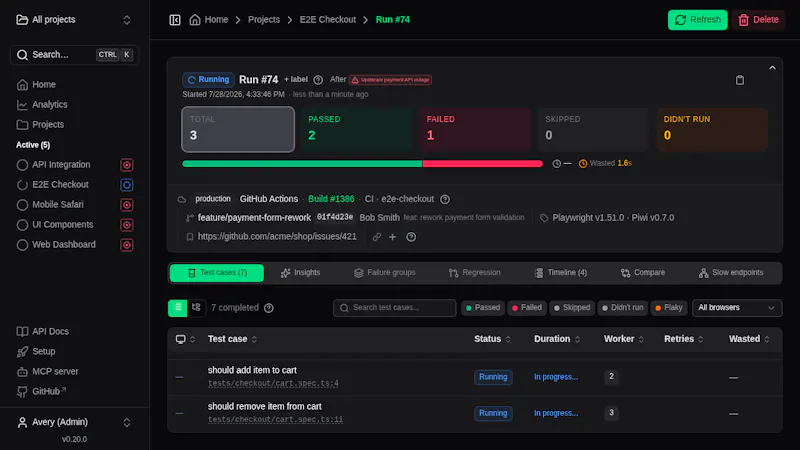Open the sidebar Search box
Viewport: 800px width, 450px height.
pyautogui.click(x=74, y=55)
